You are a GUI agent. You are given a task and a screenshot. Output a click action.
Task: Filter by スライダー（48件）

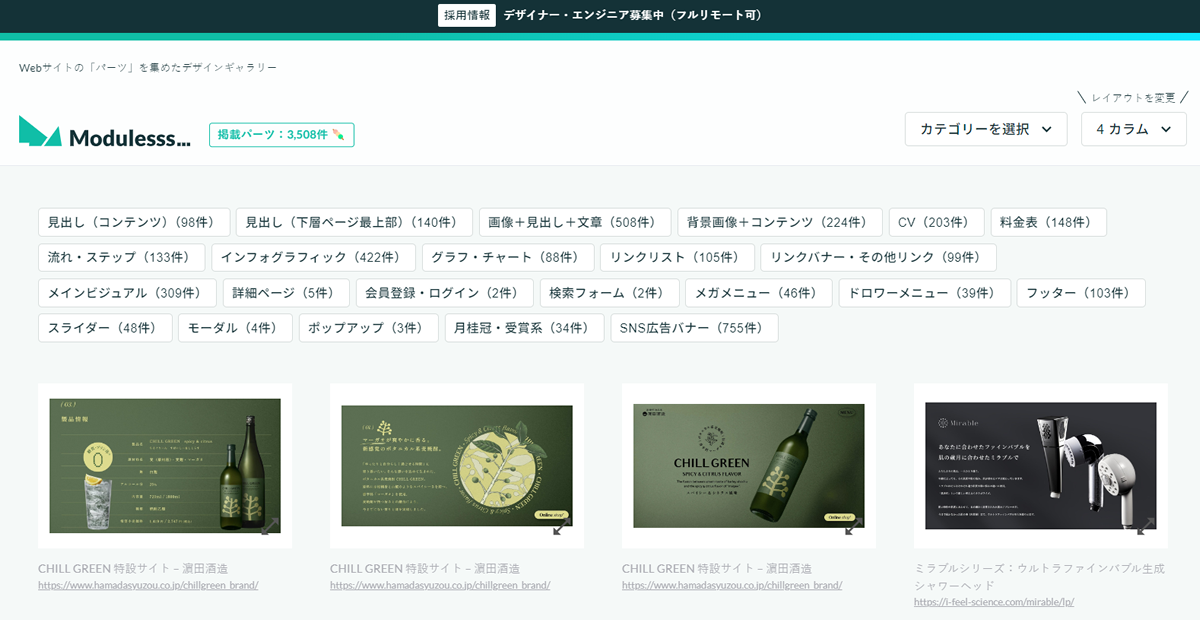tap(105, 328)
